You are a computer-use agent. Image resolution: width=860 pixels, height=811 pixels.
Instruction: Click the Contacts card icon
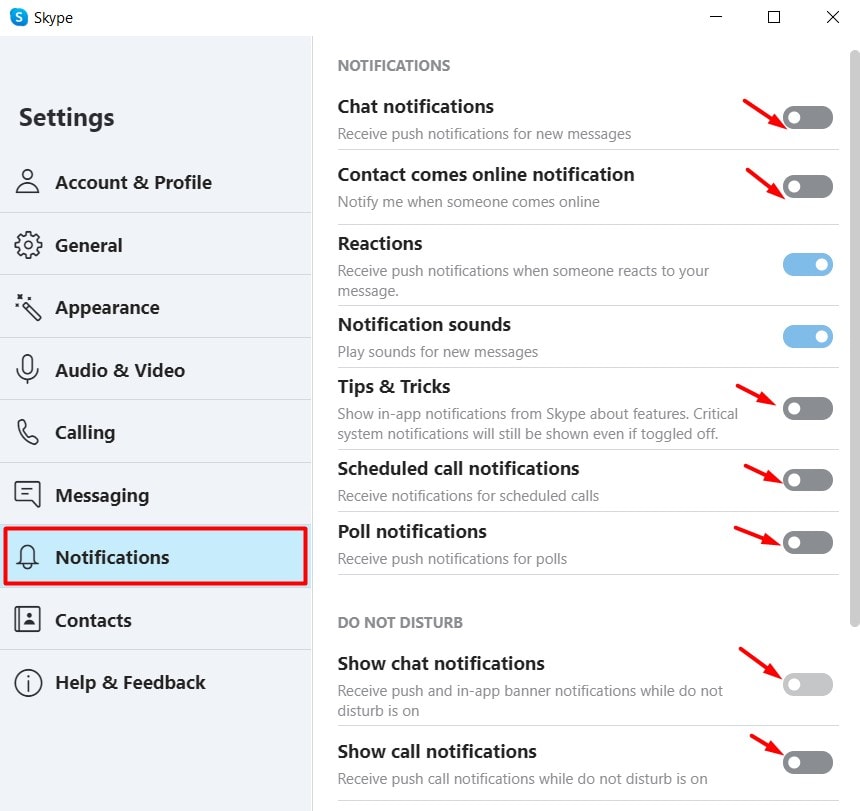(27, 620)
